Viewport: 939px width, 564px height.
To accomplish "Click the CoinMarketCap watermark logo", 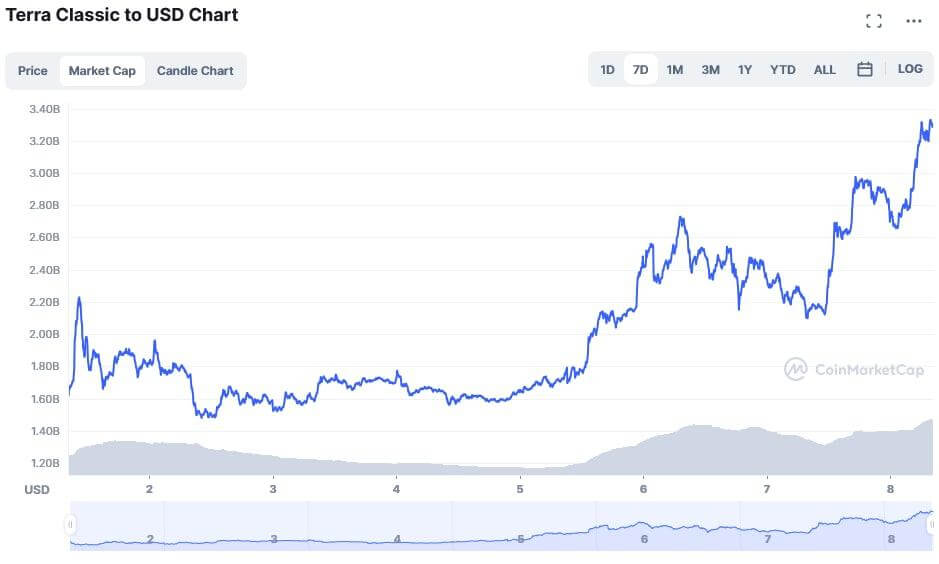I will (855, 369).
